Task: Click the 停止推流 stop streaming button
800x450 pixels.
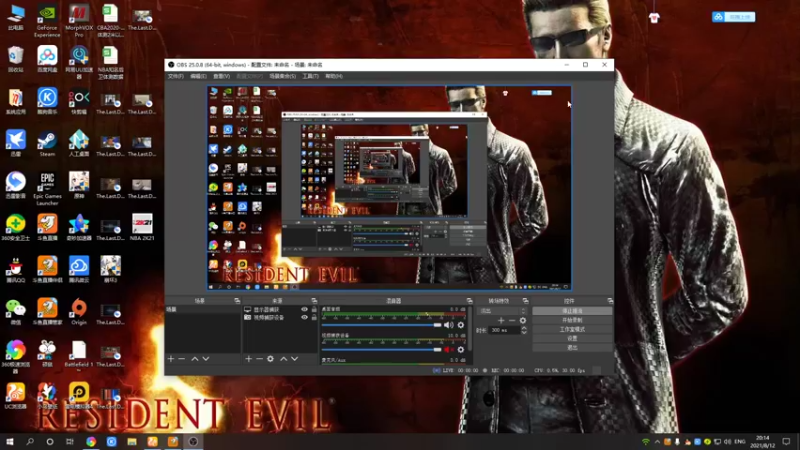Action: [572, 311]
